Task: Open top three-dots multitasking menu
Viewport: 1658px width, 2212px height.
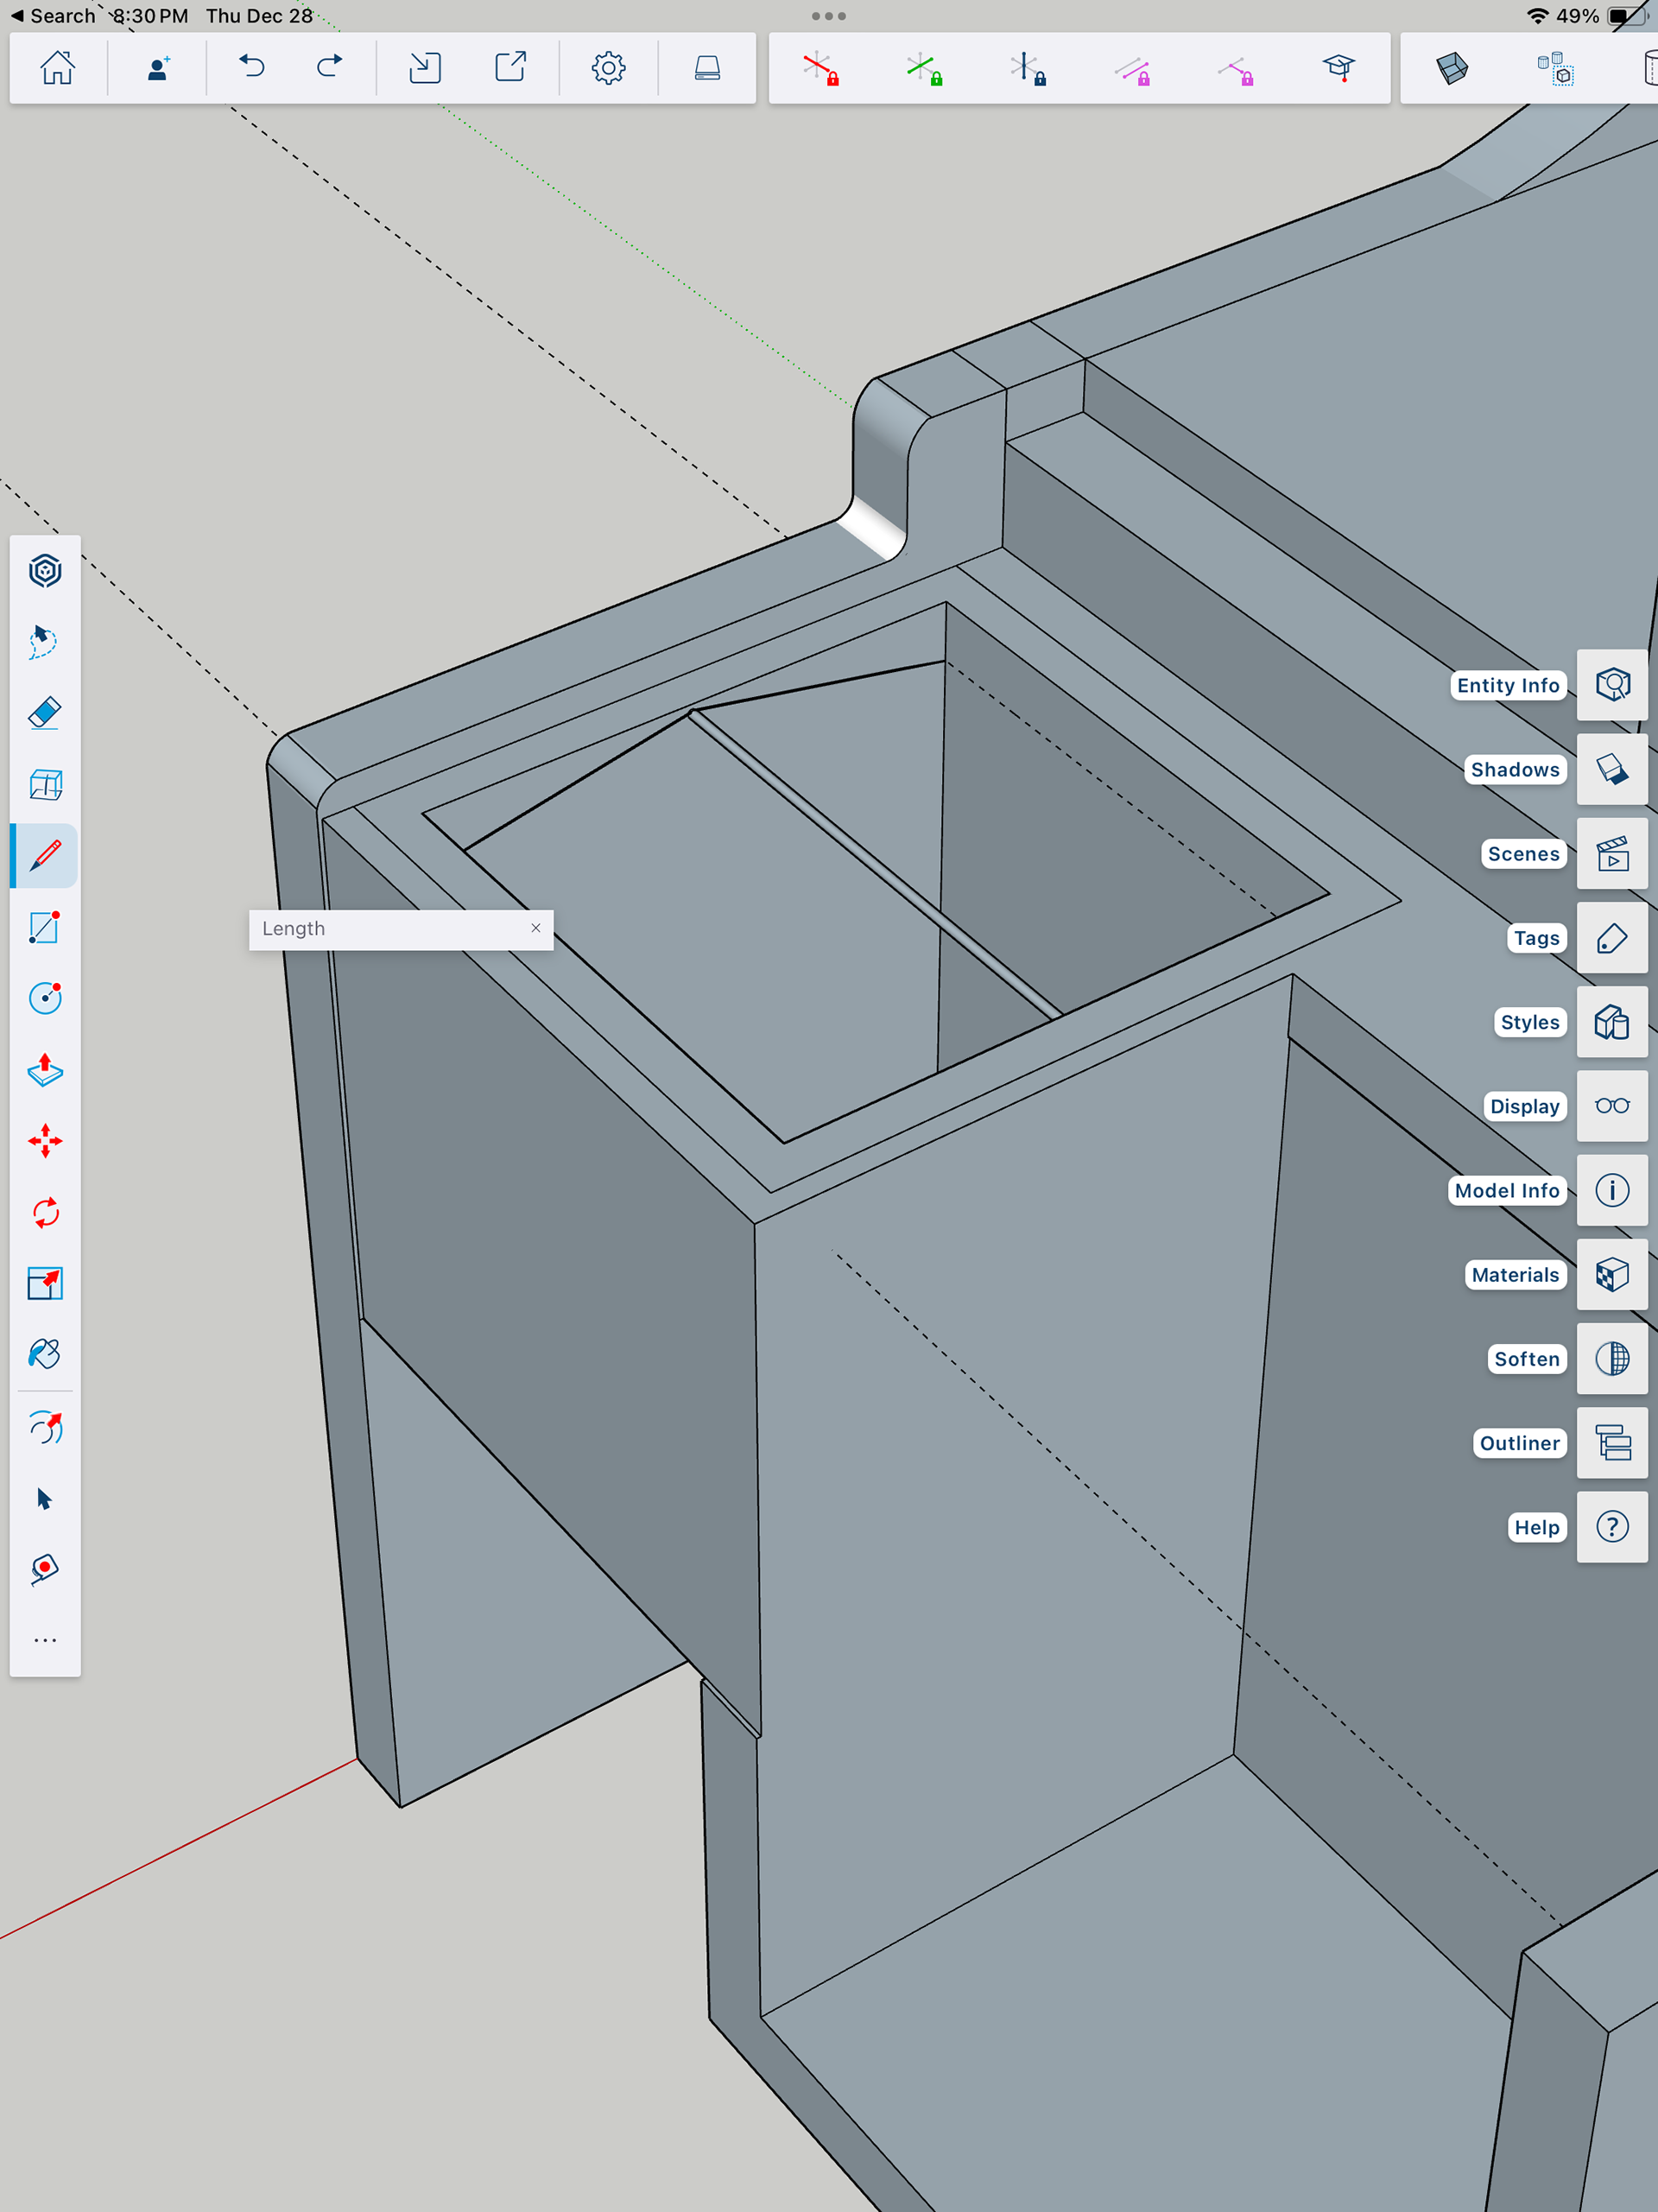Action: [x=828, y=16]
